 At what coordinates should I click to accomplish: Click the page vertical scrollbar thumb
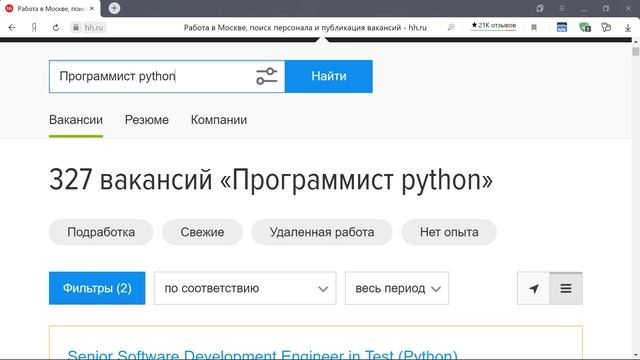pyautogui.click(x=636, y=51)
